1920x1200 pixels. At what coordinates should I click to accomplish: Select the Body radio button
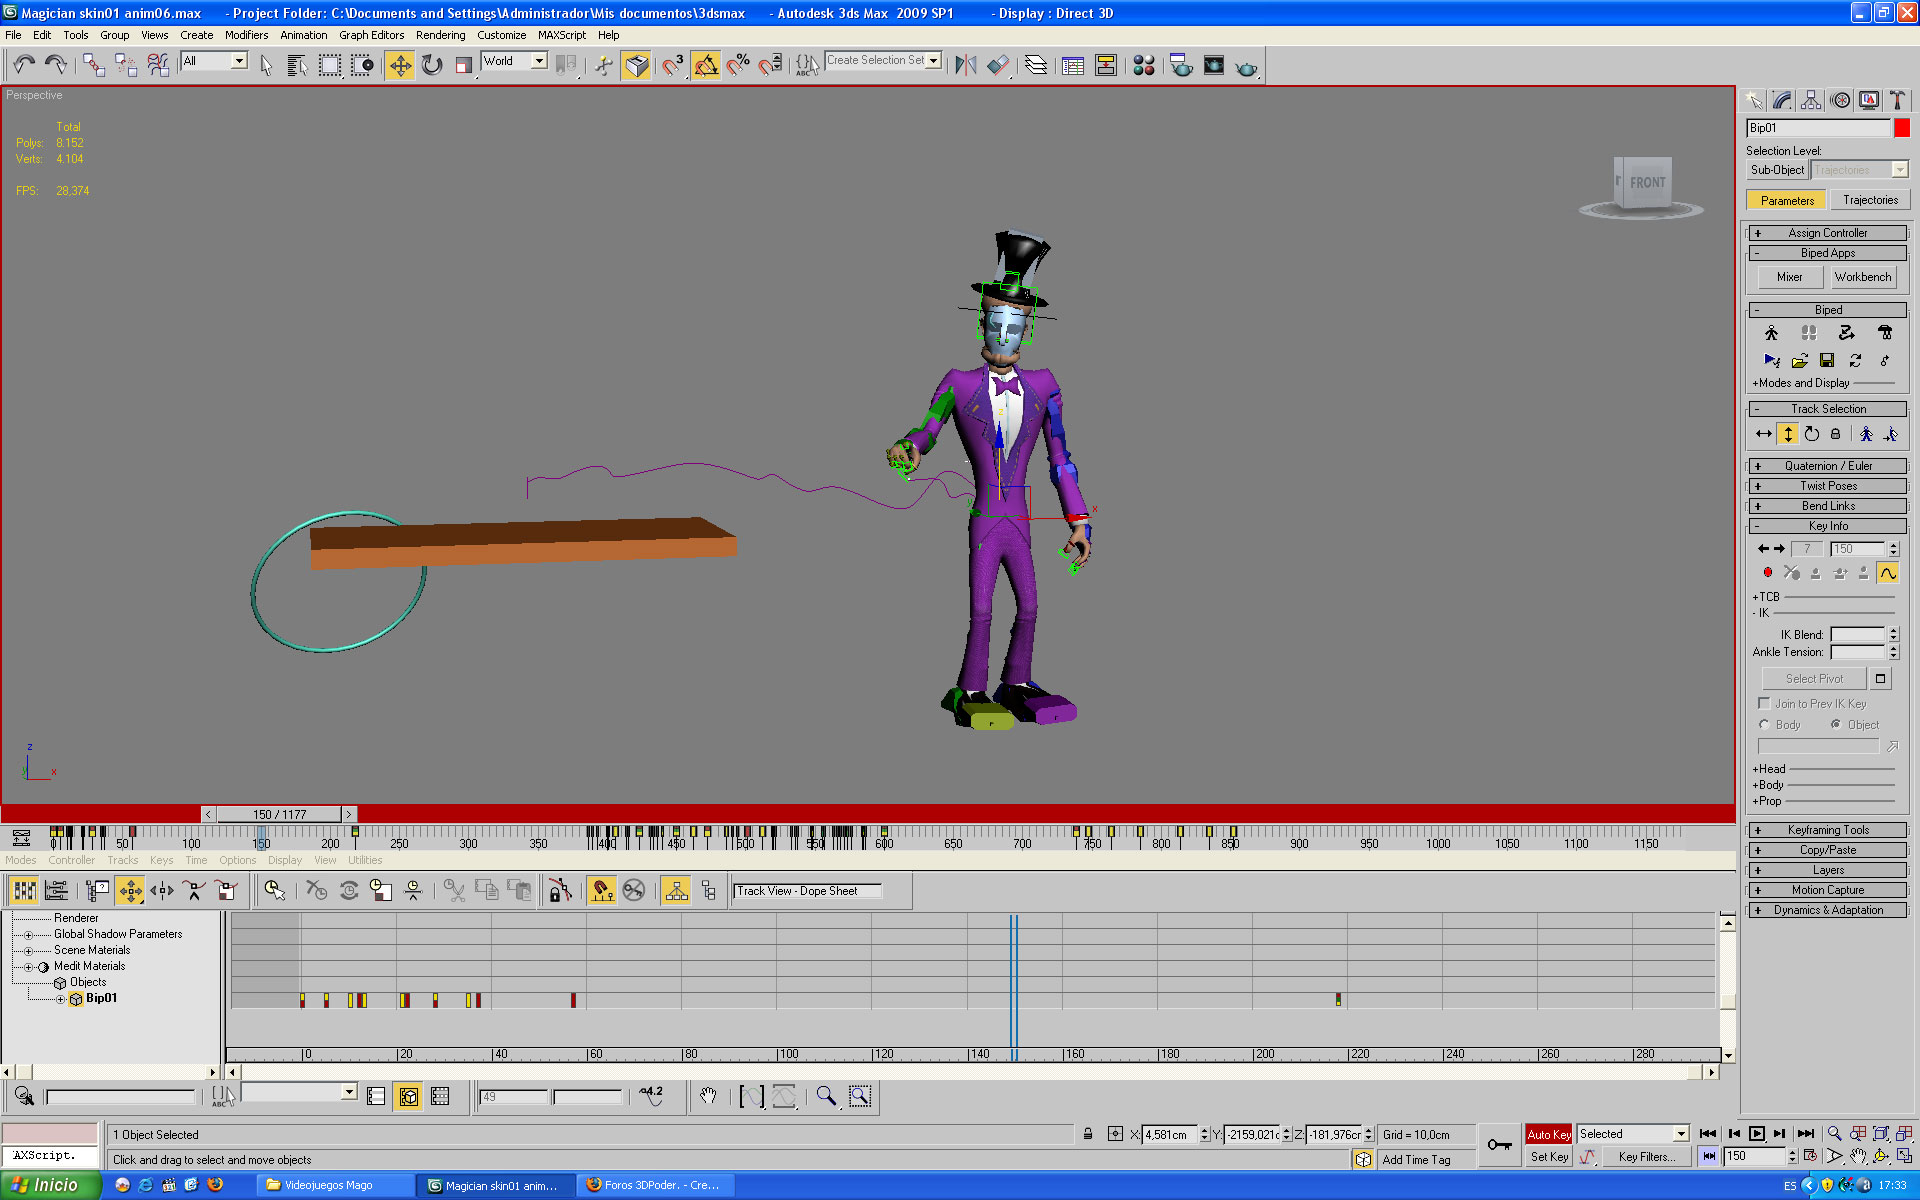tap(1765, 725)
